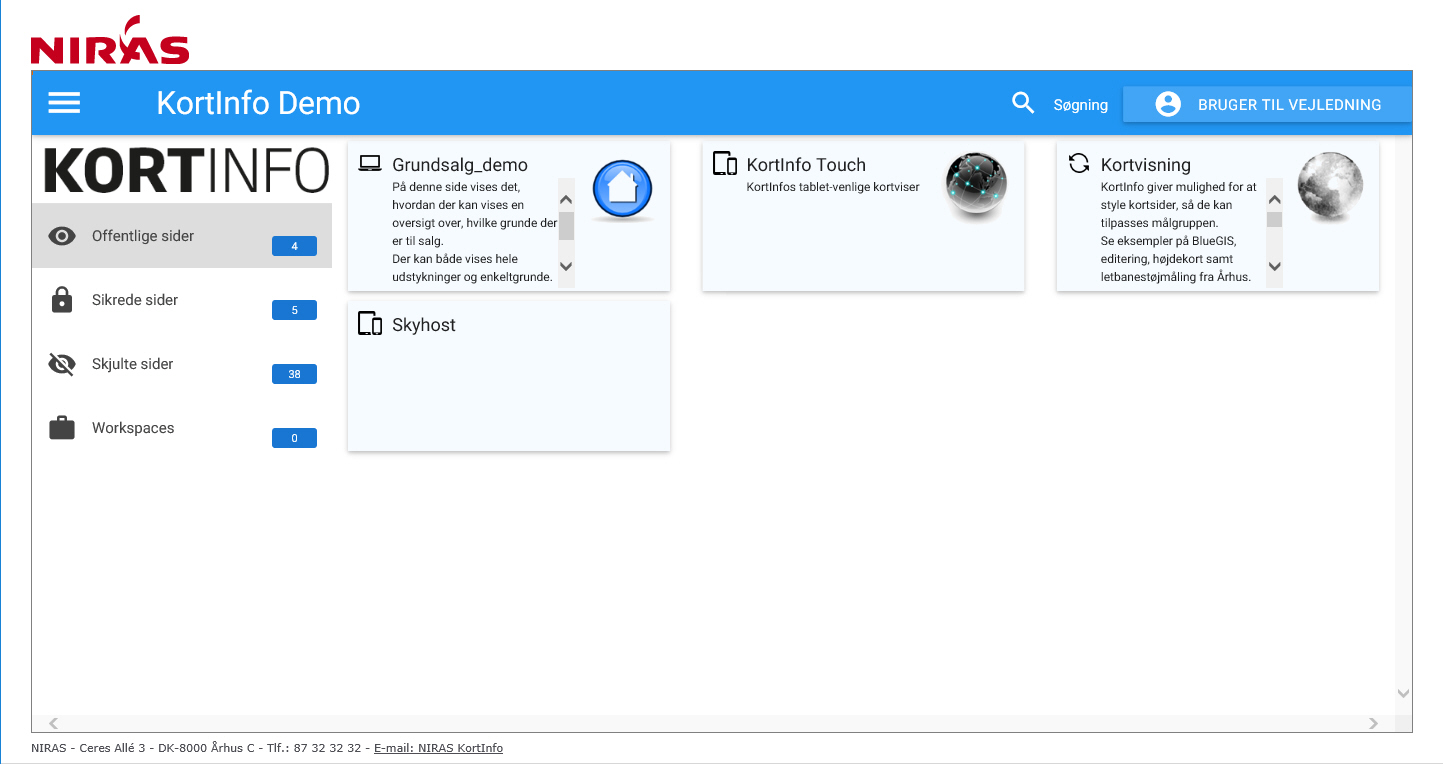Click the dark globe thumbnail of KortInfo Touch
The height and width of the screenshot is (764, 1443).
[x=976, y=186]
